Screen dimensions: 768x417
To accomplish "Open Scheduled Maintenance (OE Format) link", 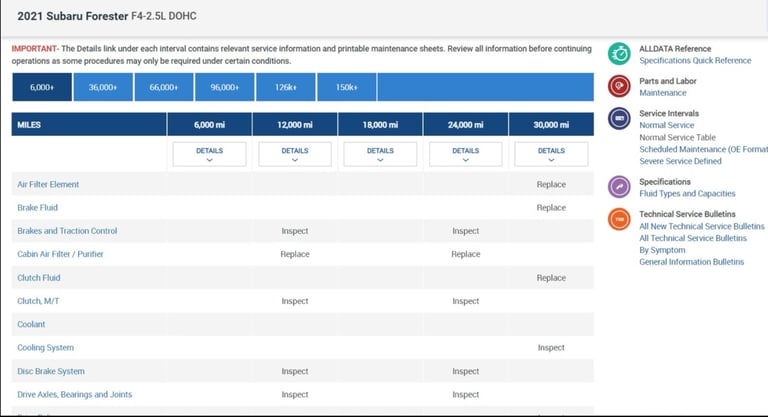I will (x=703, y=149).
